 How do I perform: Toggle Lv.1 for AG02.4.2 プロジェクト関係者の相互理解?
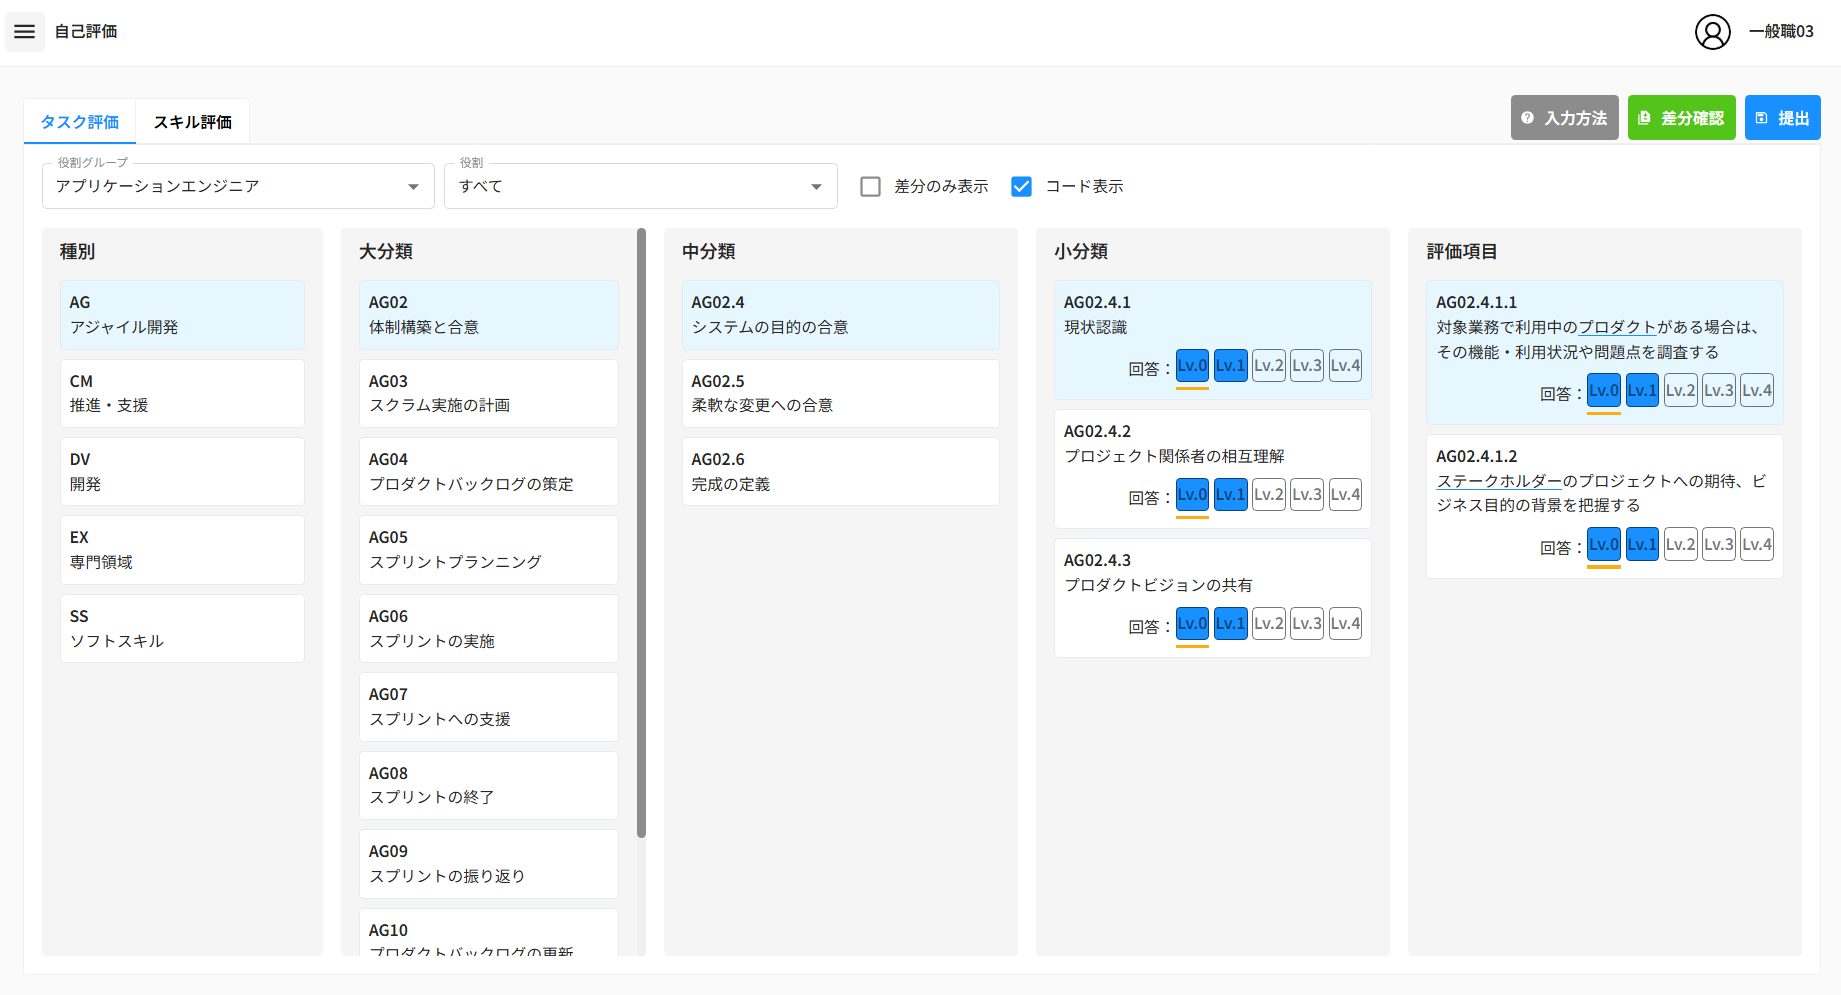click(1231, 494)
